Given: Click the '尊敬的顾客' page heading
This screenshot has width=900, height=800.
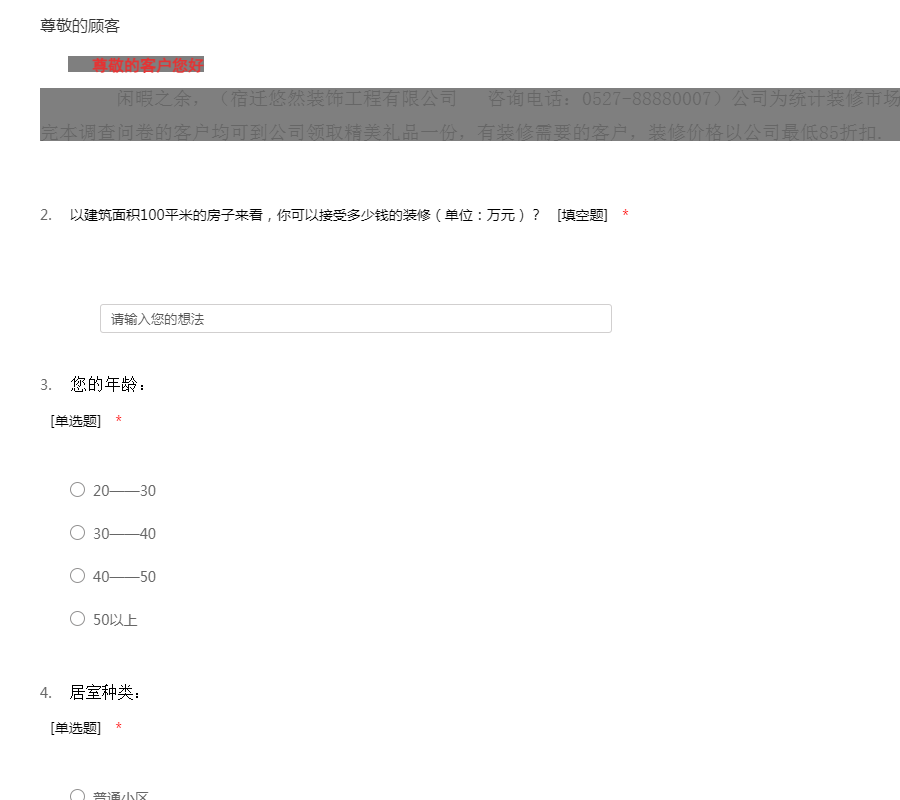Looking at the screenshot, I should pos(80,26).
